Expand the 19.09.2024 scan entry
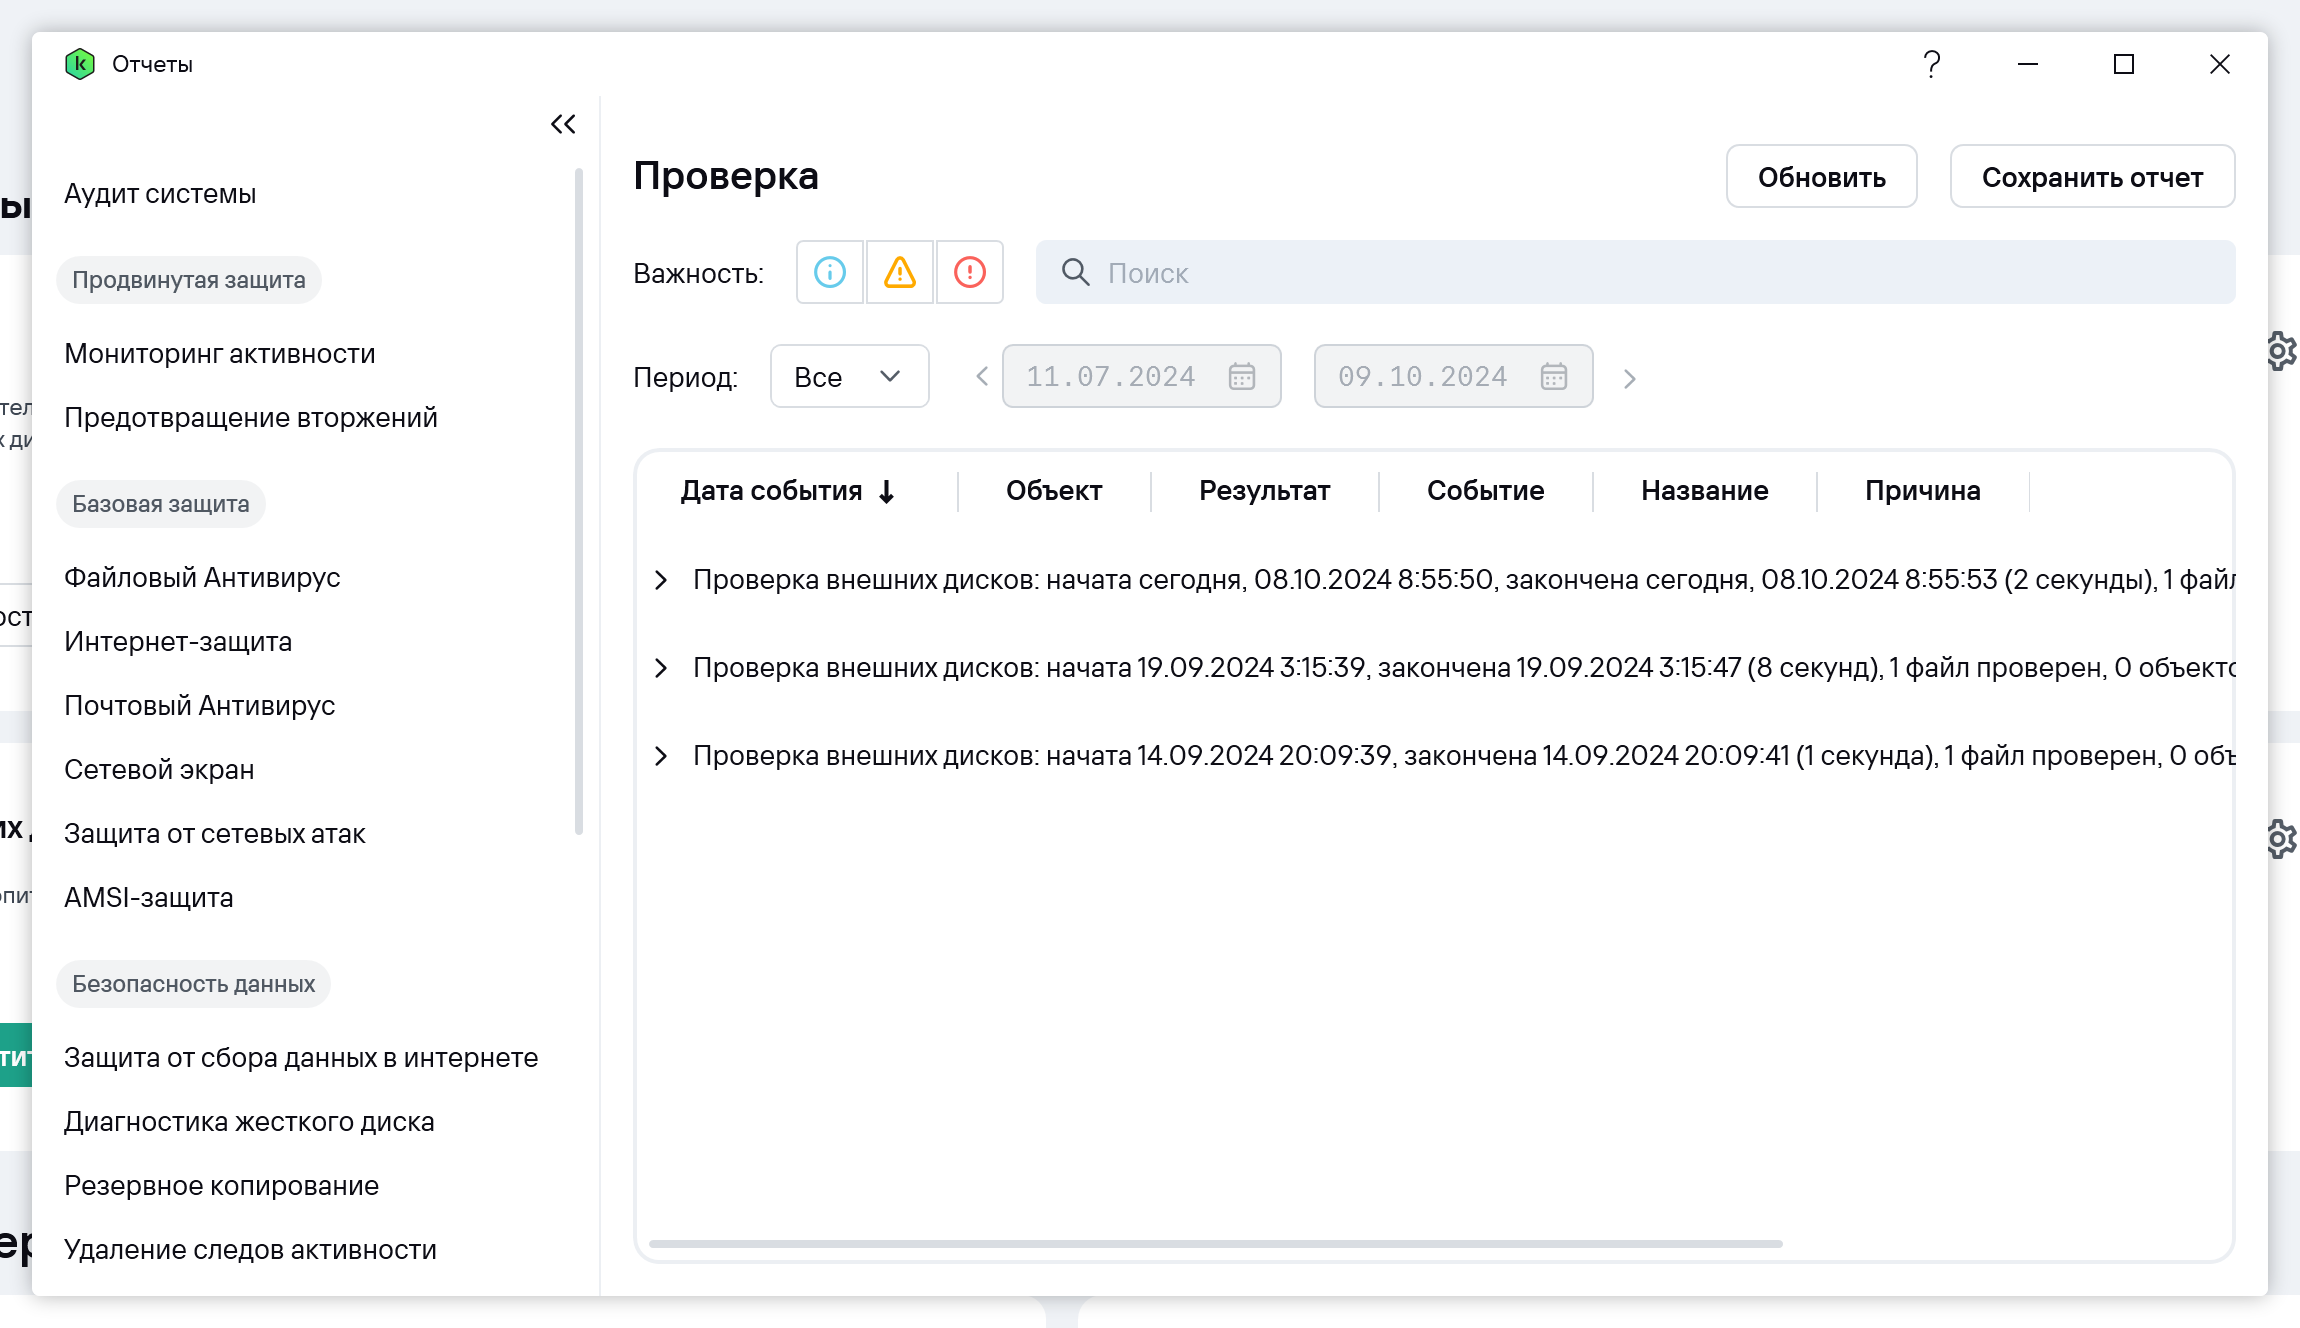The image size is (2300, 1328). (661, 668)
